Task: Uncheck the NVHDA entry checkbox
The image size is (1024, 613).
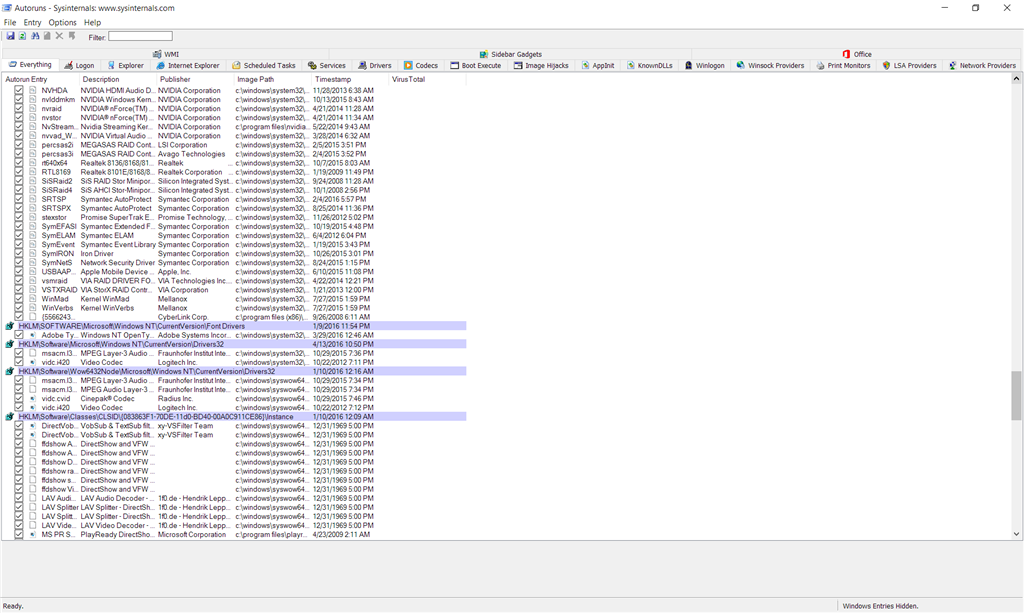Action: tap(19, 90)
